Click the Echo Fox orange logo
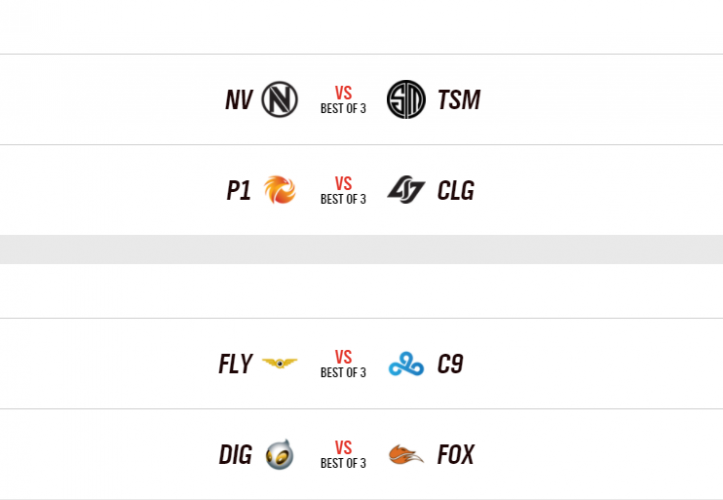 pyautogui.click(x=406, y=455)
